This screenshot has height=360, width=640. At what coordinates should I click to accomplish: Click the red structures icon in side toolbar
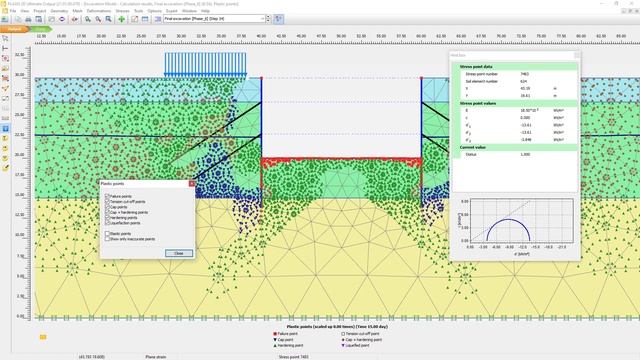[5, 78]
